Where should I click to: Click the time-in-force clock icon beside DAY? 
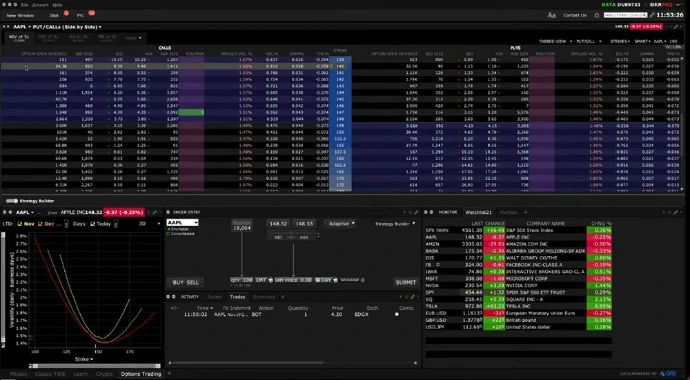pyautogui.click(x=318, y=280)
